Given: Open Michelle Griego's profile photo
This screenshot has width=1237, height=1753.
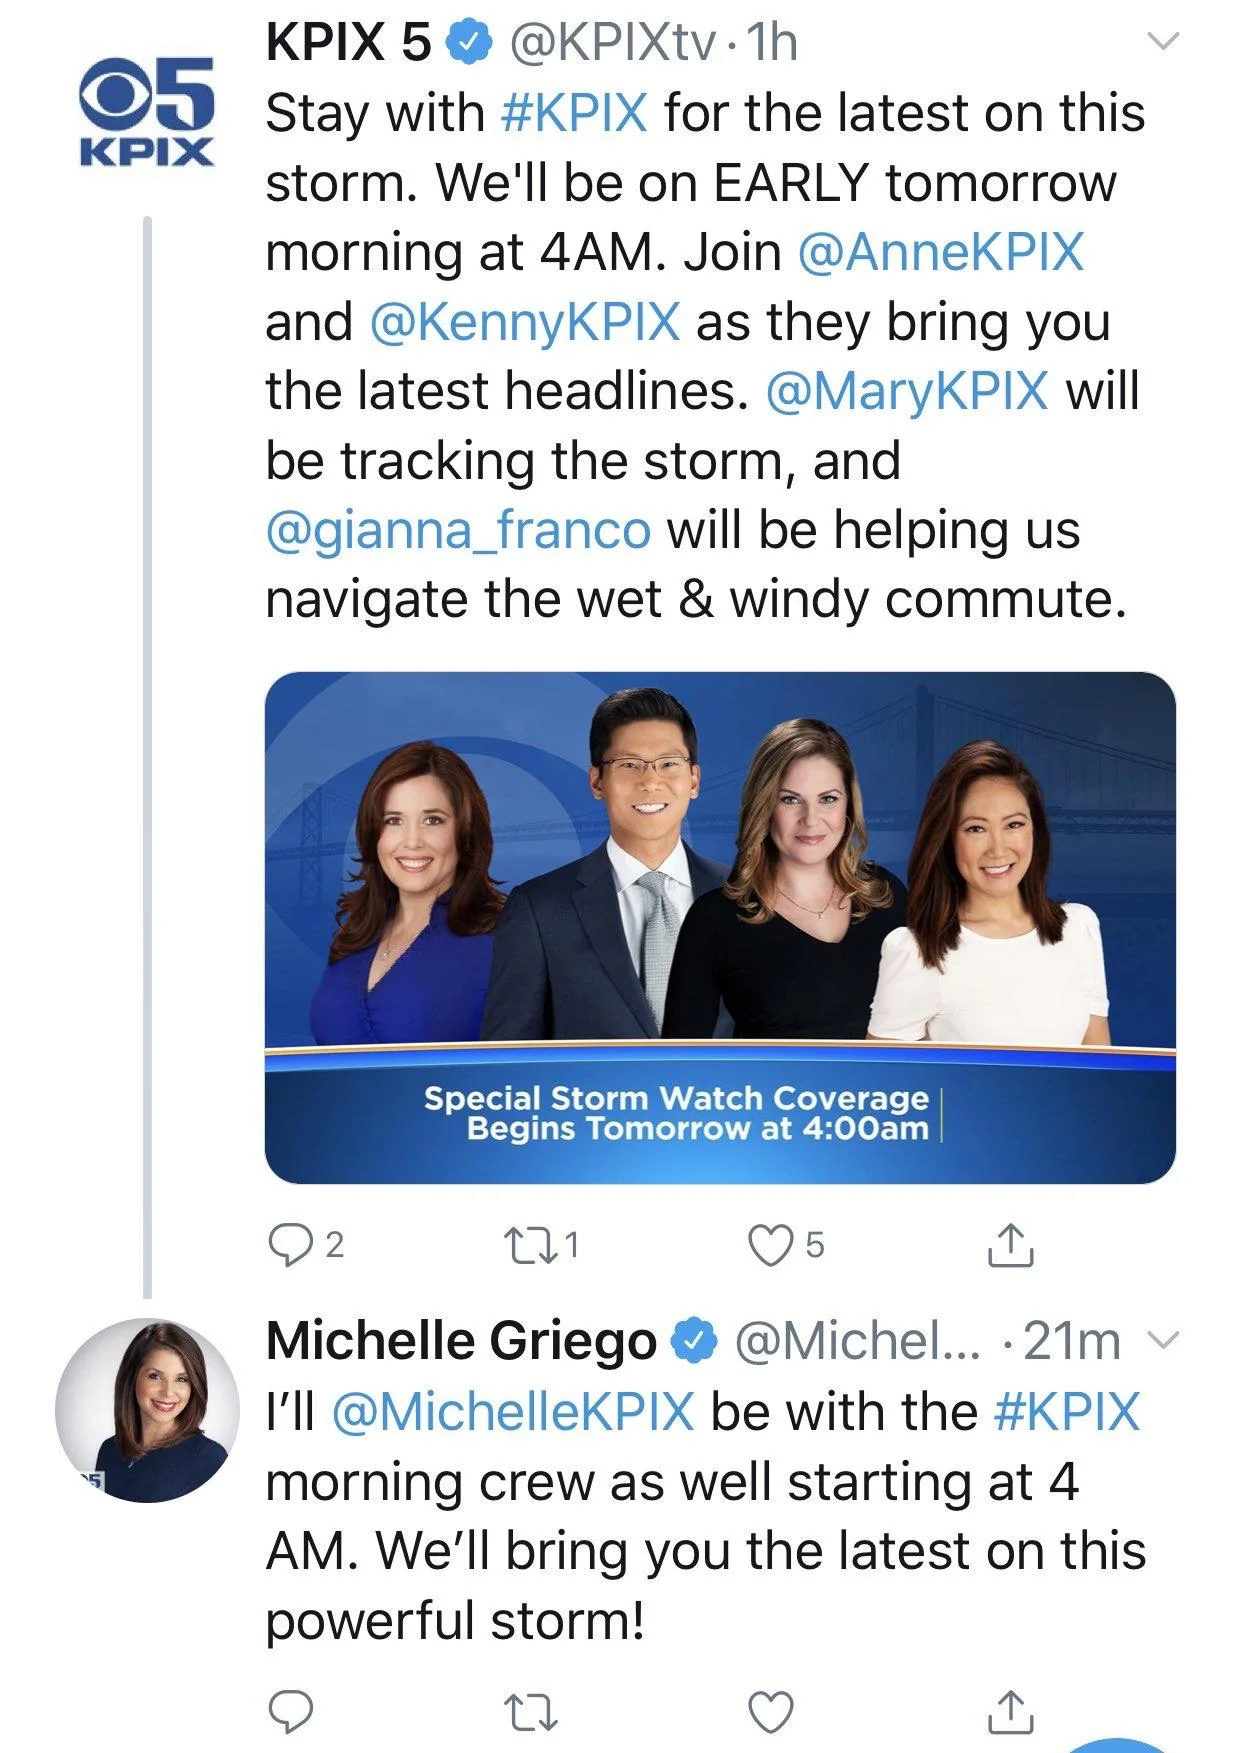Looking at the screenshot, I should (x=147, y=1410).
